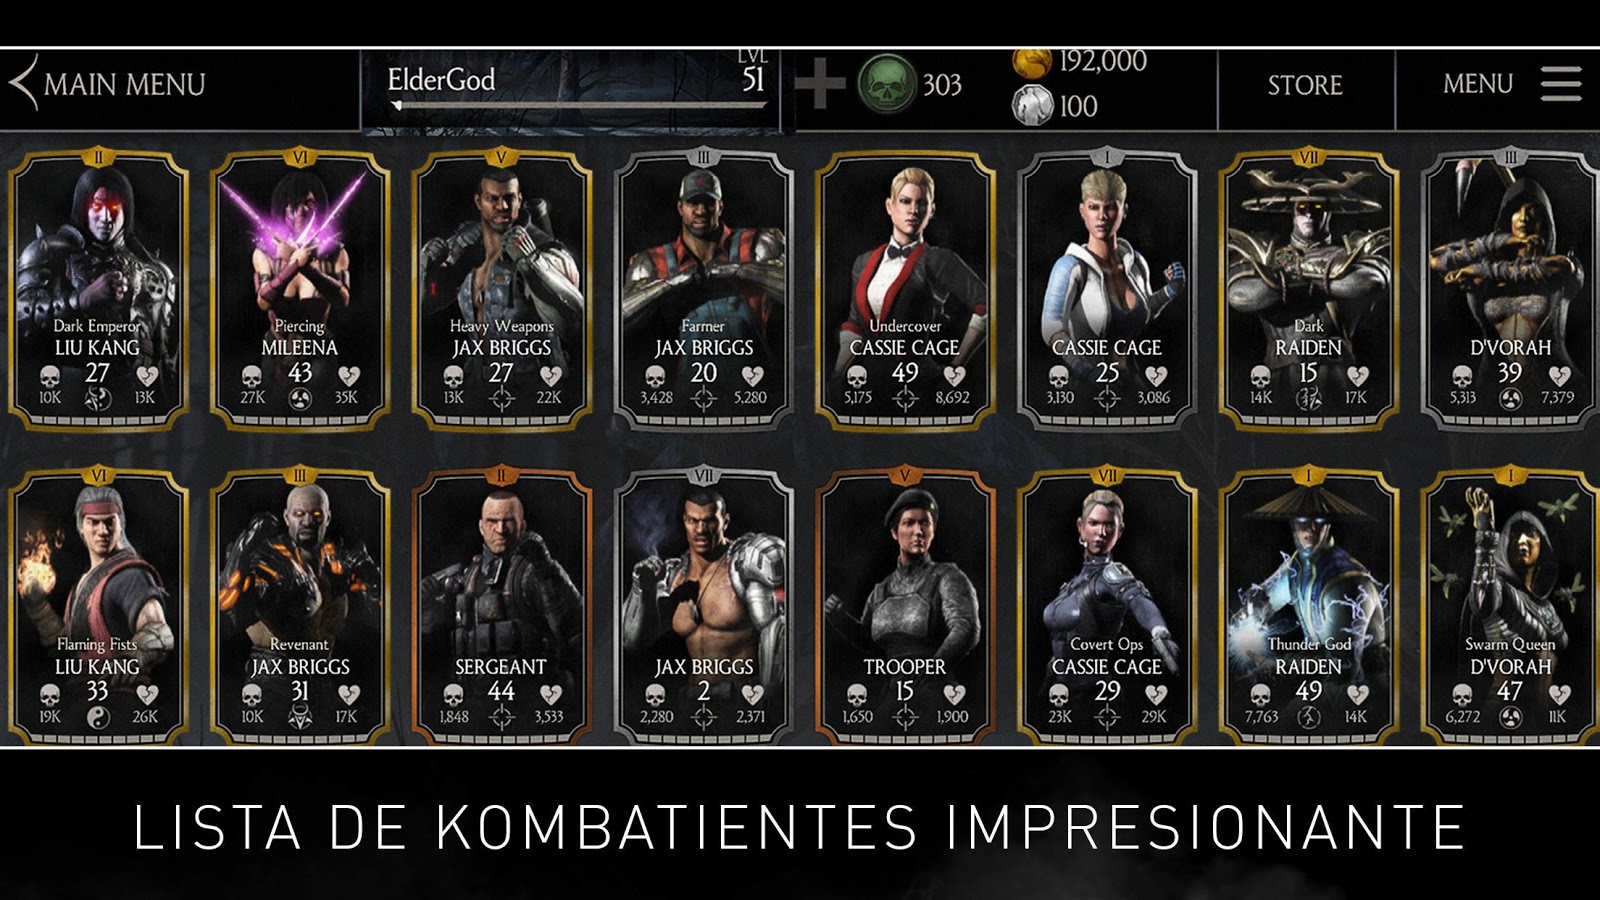Image resolution: width=1600 pixels, height=900 pixels.
Task: Click the gold koins icon
Action: pyautogui.click(x=1032, y=62)
